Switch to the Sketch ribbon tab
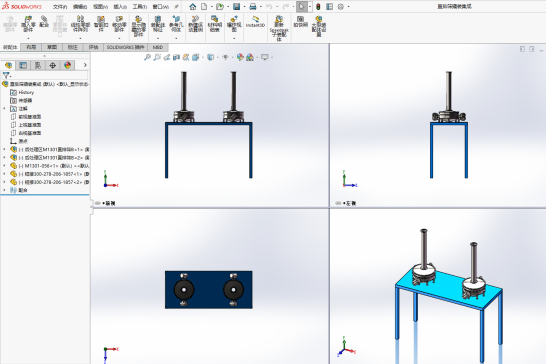The width and height of the screenshot is (546, 364). 52,47
